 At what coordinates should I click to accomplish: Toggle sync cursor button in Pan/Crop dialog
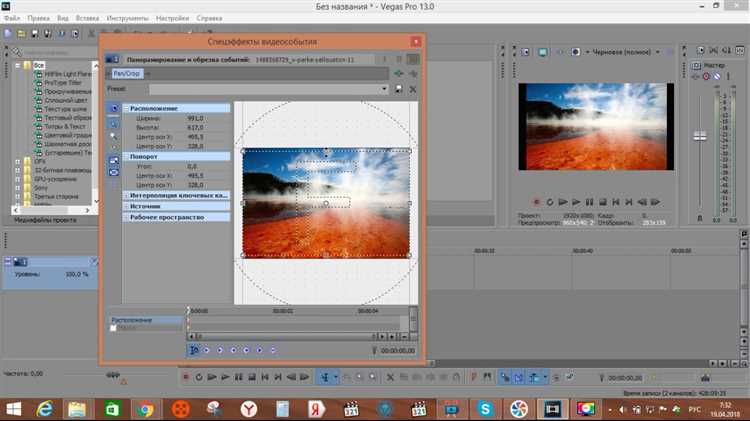tap(194, 350)
